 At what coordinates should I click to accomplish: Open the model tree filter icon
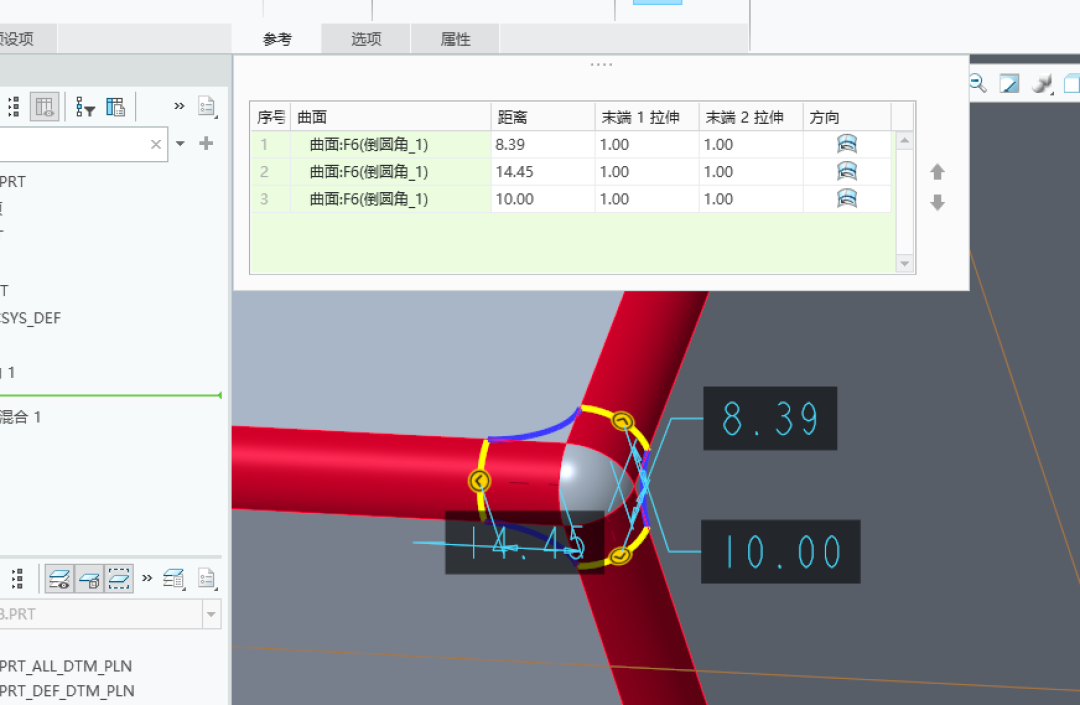click(x=85, y=107)
